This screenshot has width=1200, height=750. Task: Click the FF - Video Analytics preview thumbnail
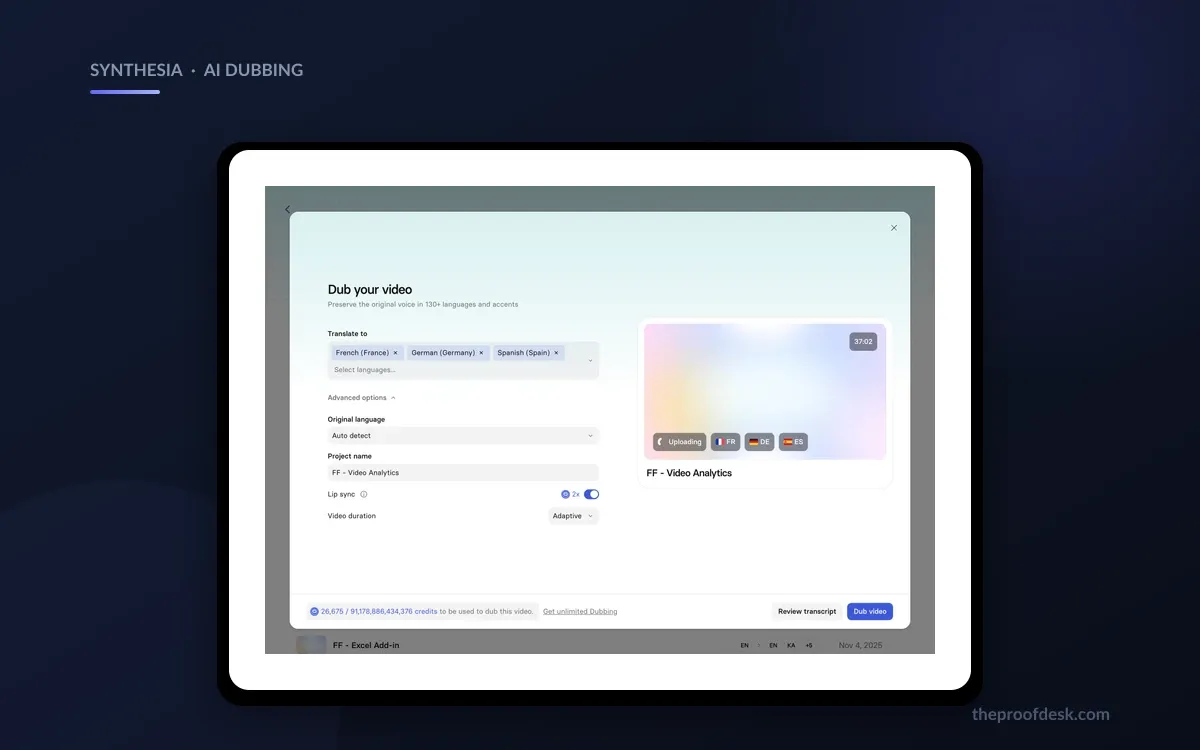tap(765, 391)
